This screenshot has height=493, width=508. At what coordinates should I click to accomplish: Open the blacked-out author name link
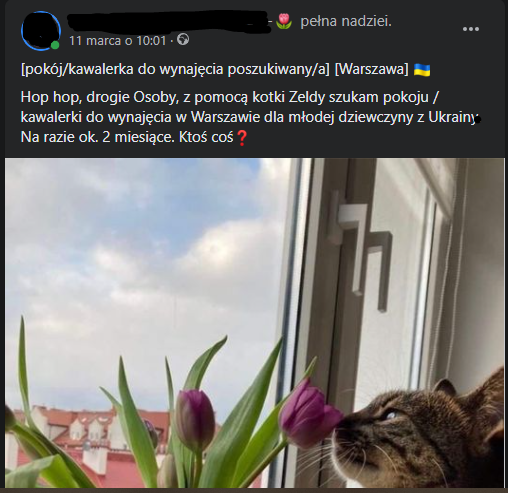coord(168,22)
